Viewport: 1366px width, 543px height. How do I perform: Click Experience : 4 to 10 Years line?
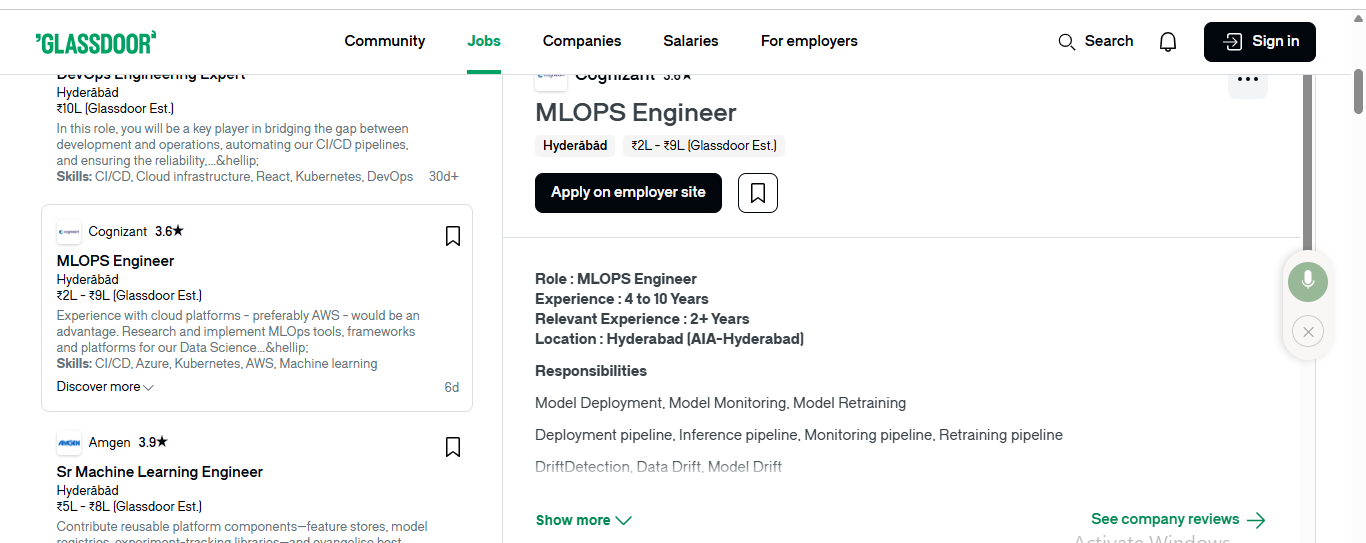coord(622,299)
